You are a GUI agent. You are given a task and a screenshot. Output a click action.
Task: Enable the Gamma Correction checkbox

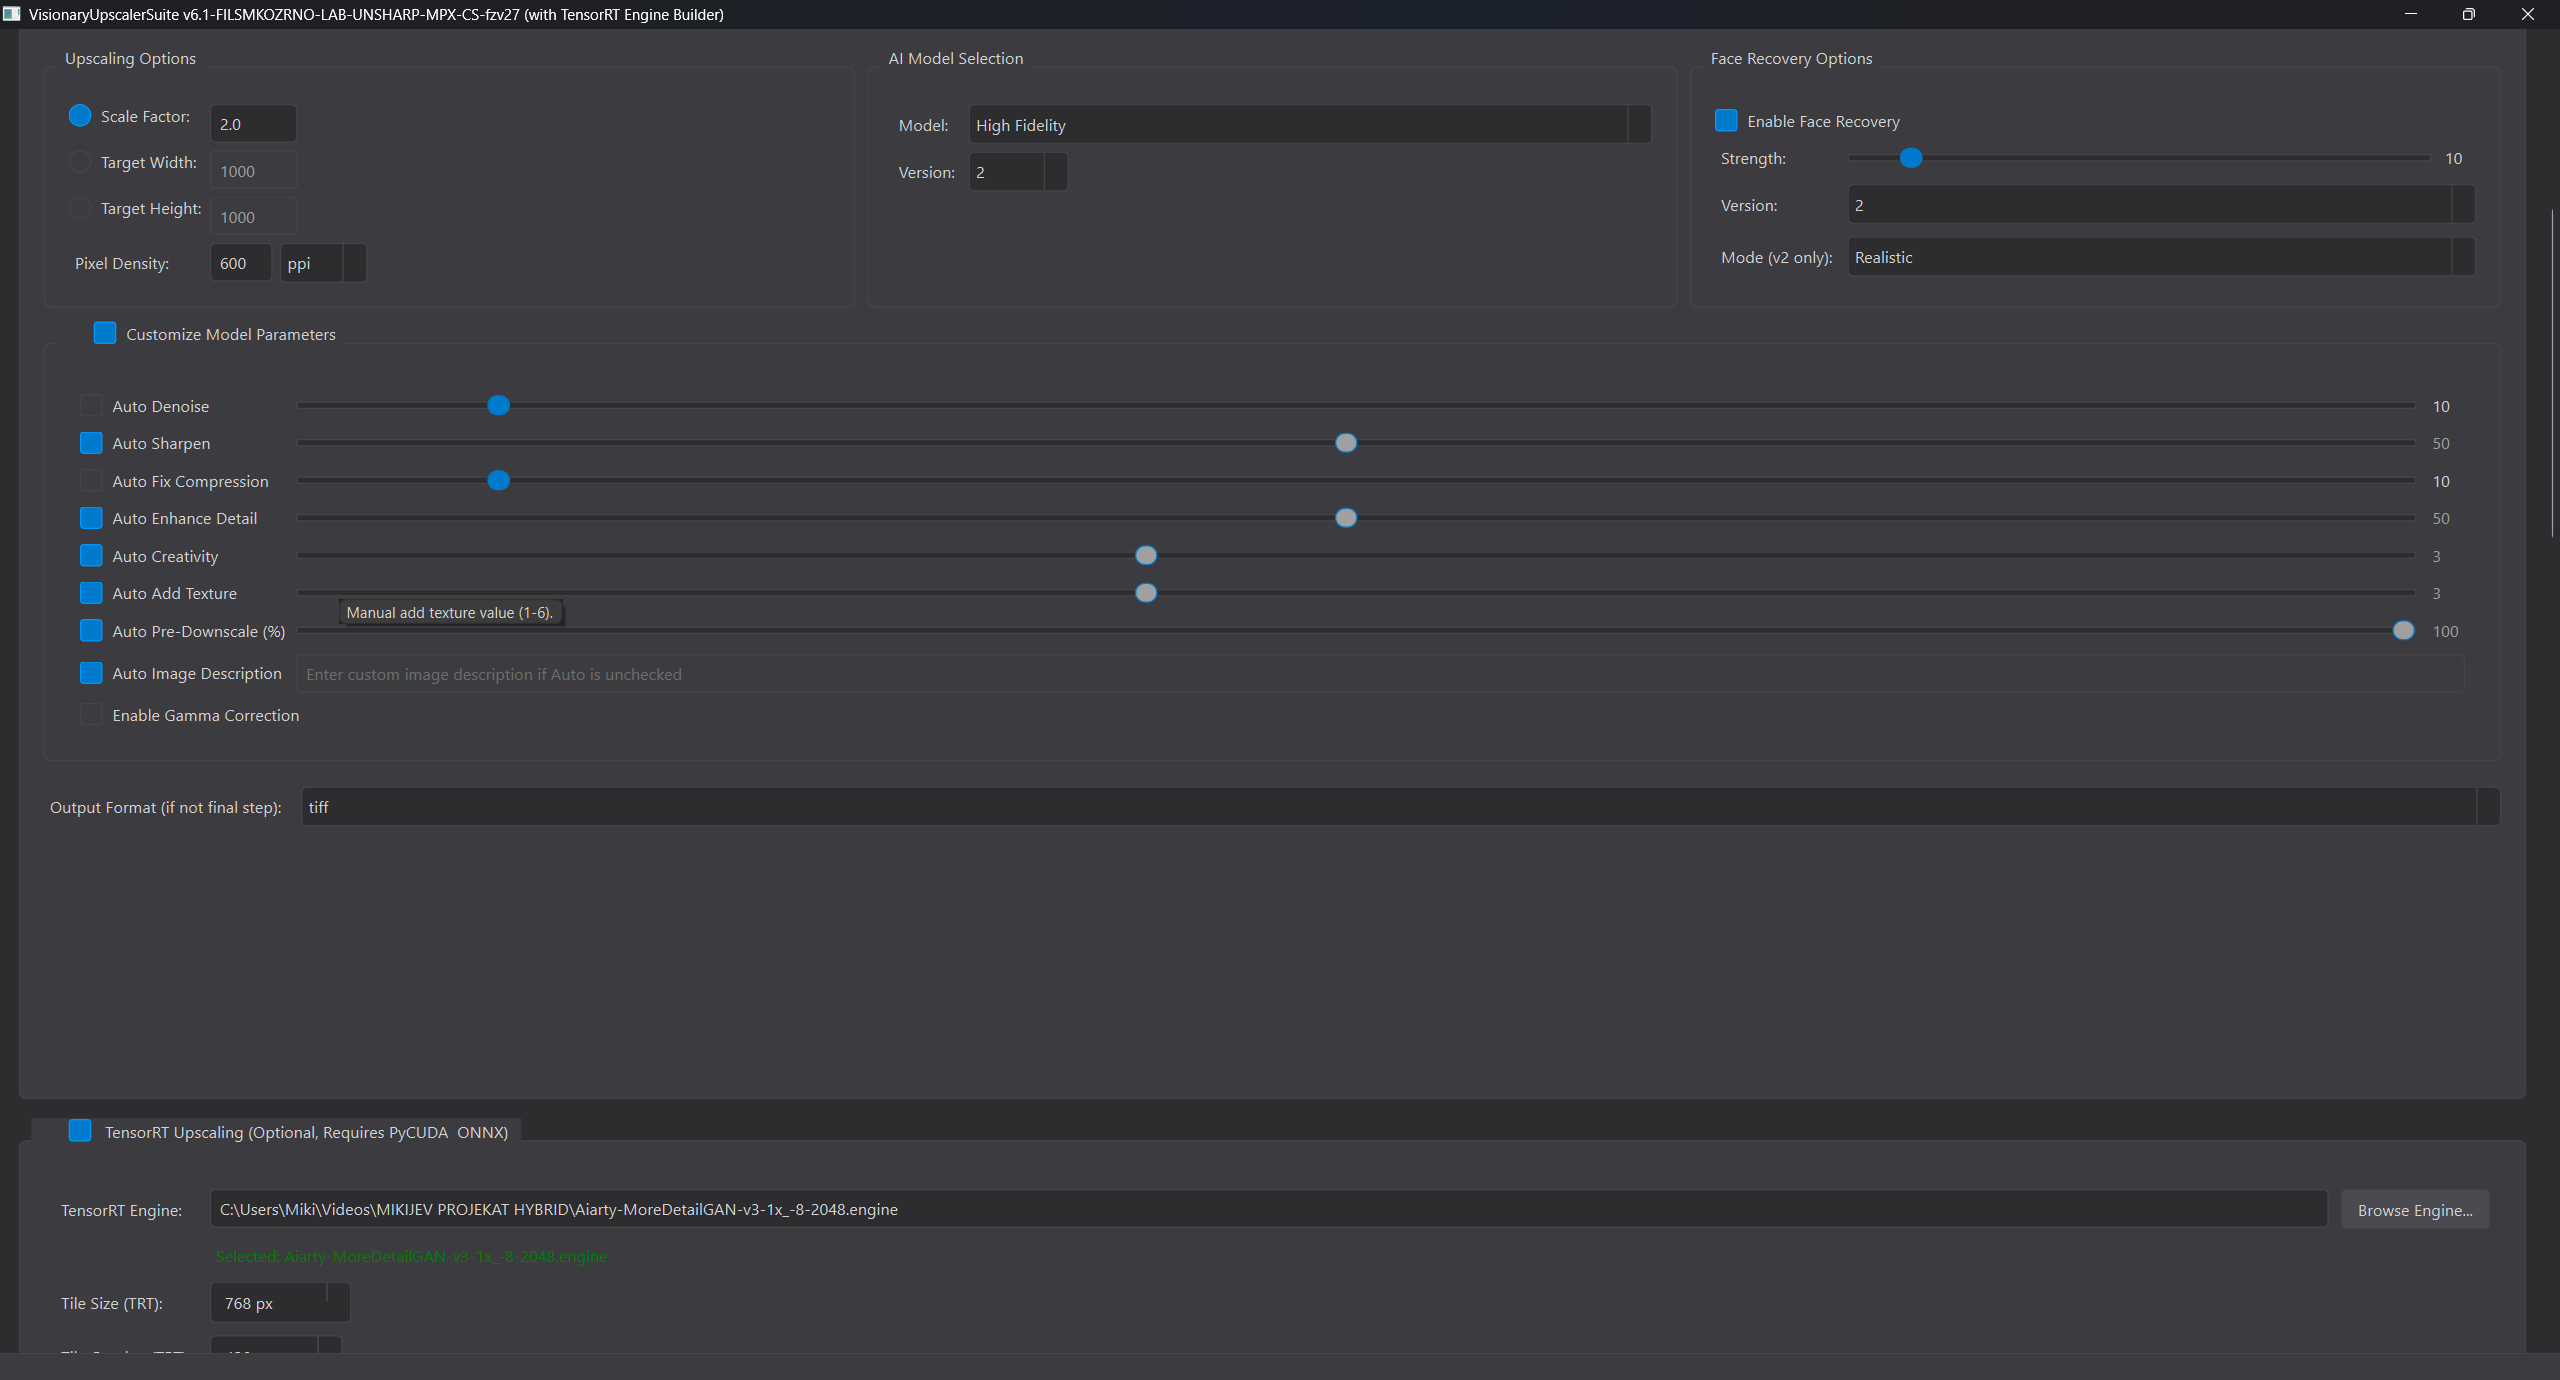91,714
